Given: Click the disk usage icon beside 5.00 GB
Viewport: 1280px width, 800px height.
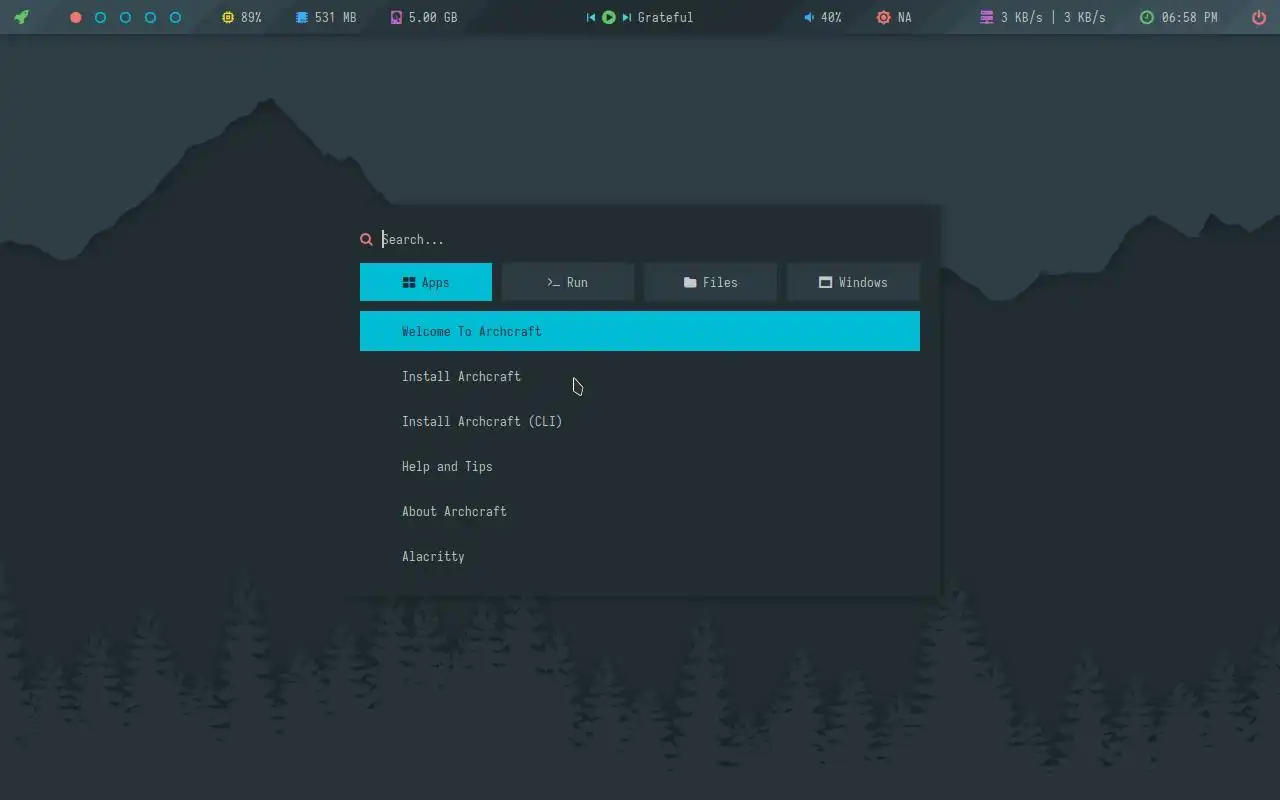Looking at the screenshot, I should (396, 17).
